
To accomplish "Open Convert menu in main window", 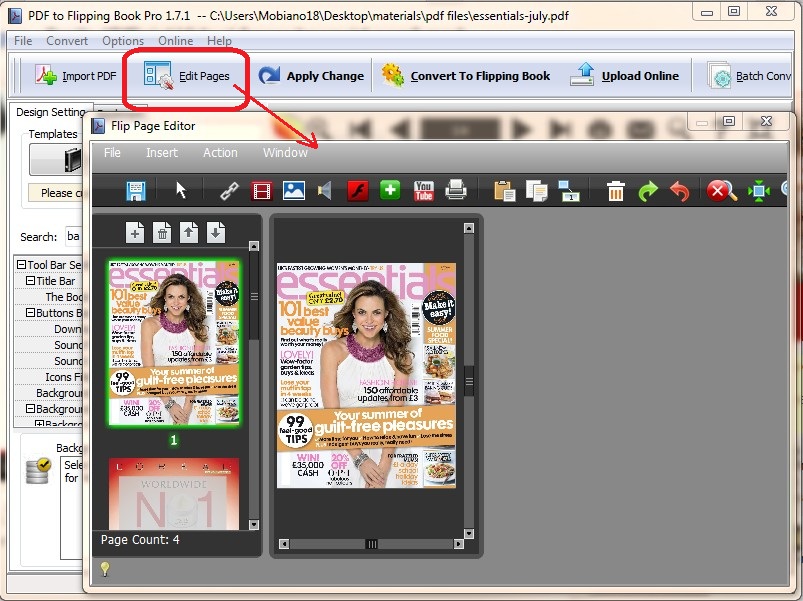I will click(x=67, y=41).
